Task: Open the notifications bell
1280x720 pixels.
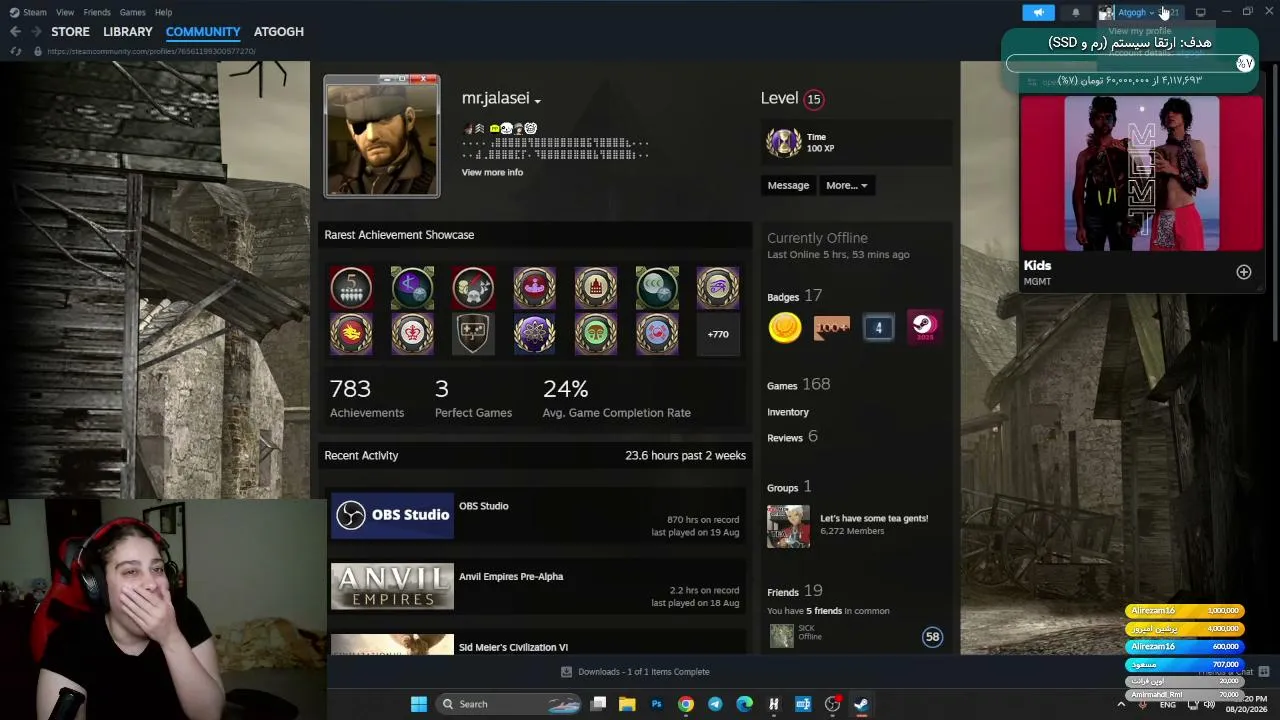Action: point(1076,12)
